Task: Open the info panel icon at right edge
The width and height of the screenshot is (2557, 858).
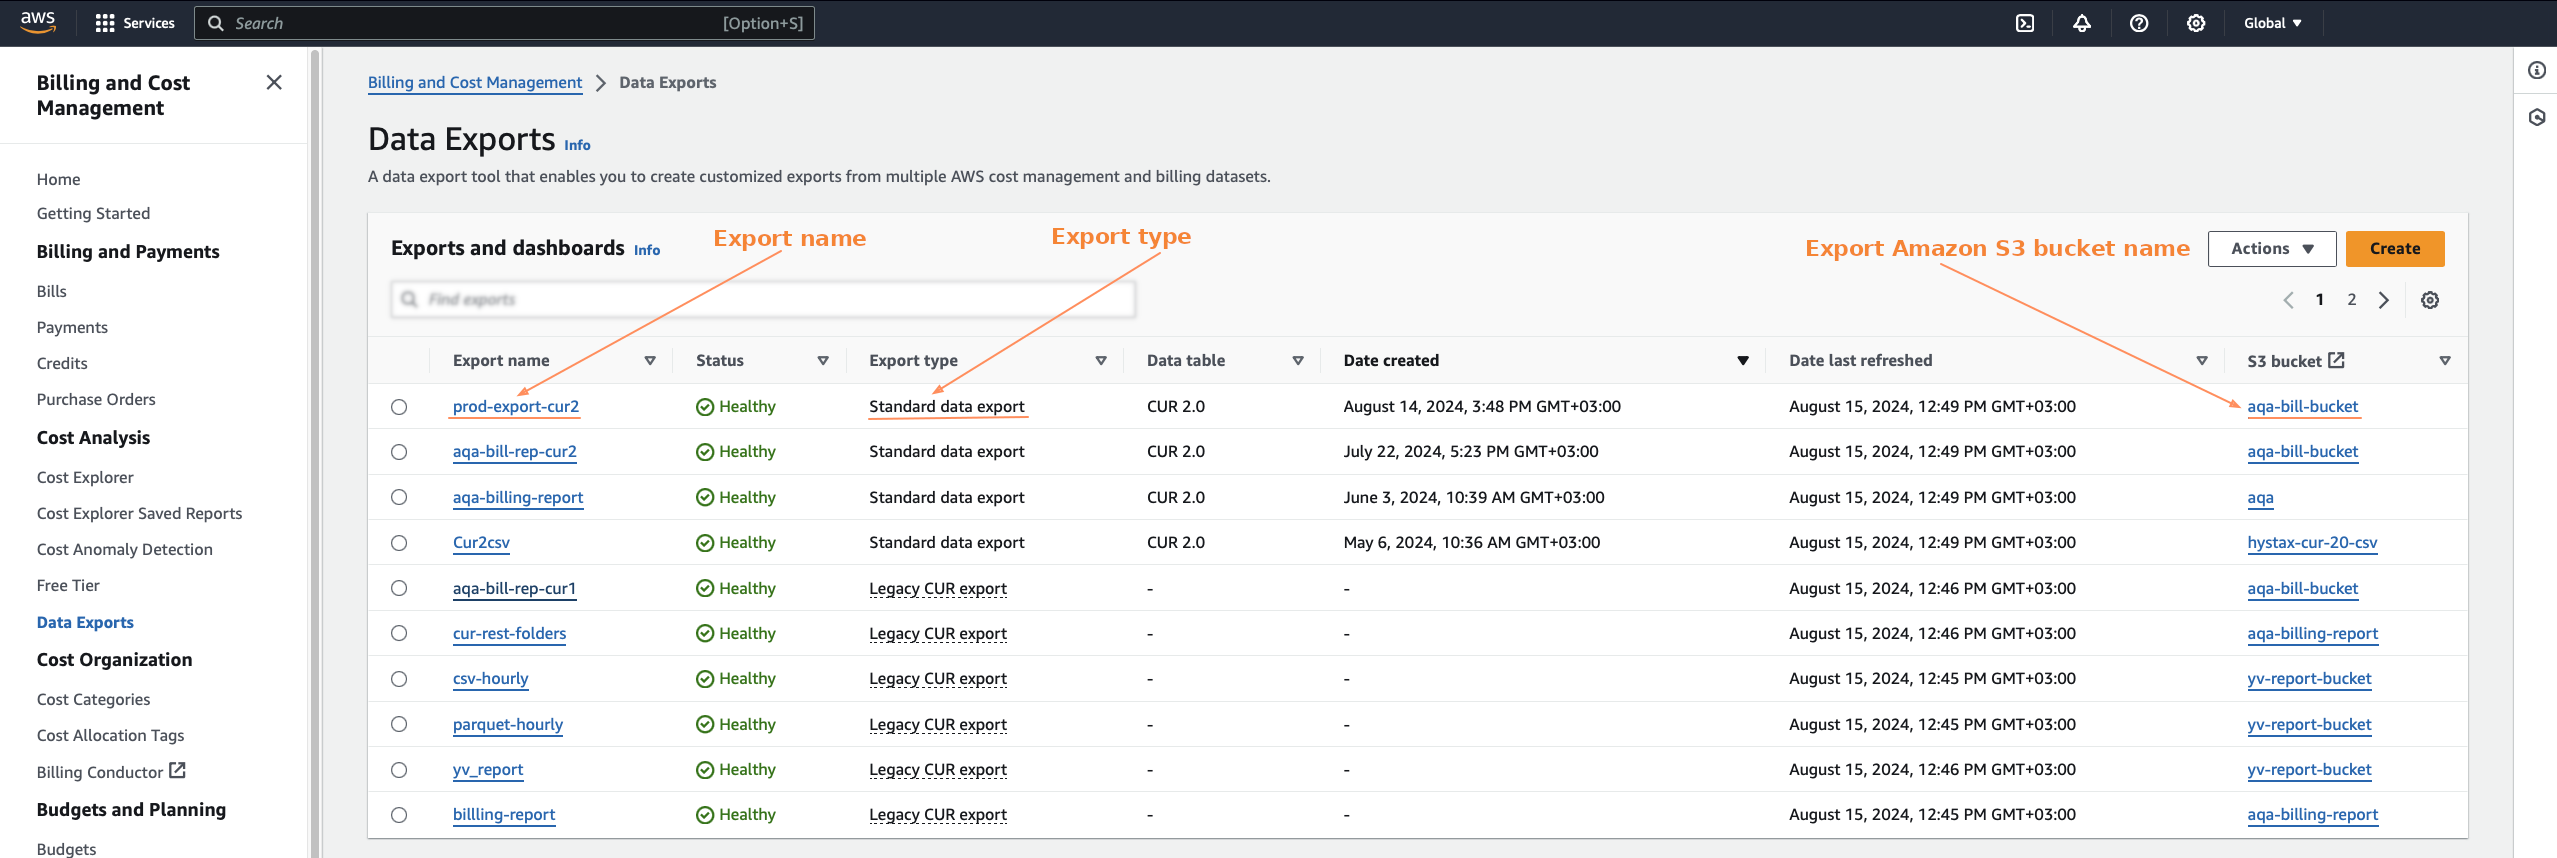Action: click(2537, 70)
